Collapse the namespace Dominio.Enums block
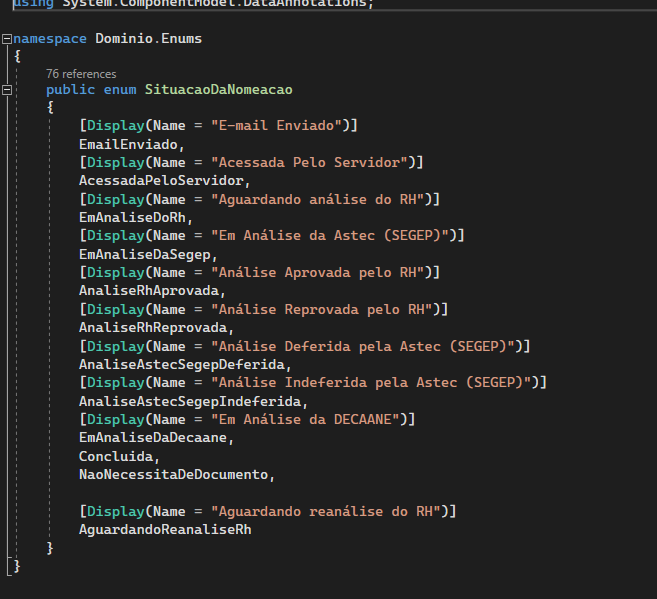This screenshot has width=657, height=599. click(7, 39)
